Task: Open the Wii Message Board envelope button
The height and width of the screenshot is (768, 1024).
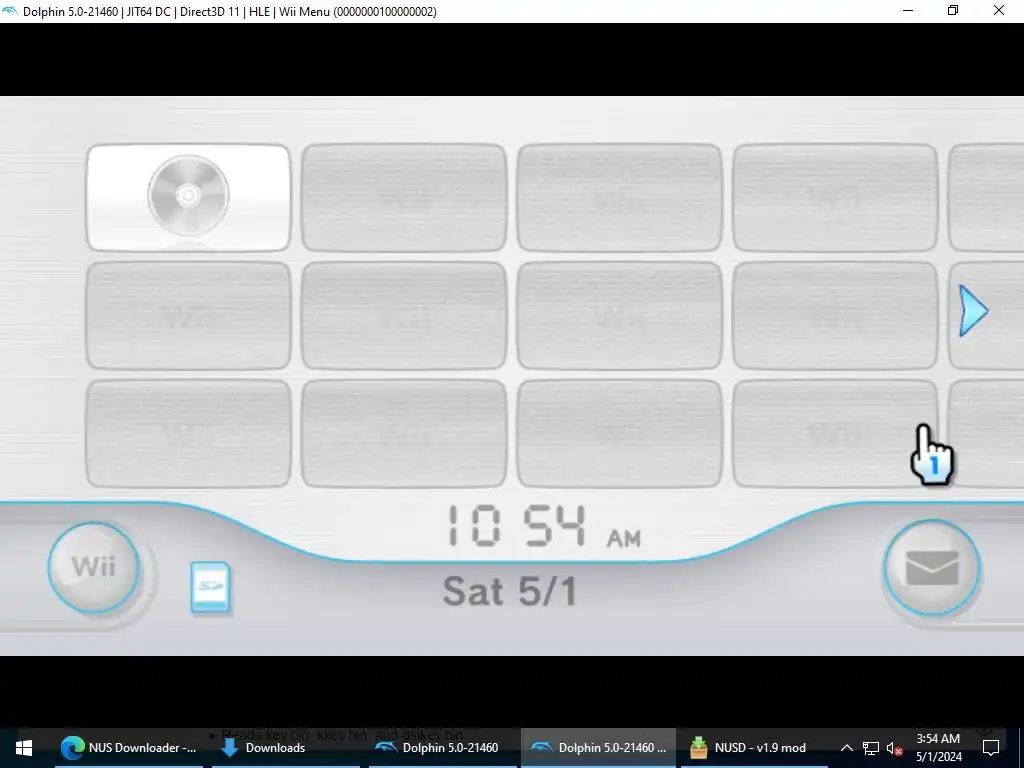Action: point(931,568)
